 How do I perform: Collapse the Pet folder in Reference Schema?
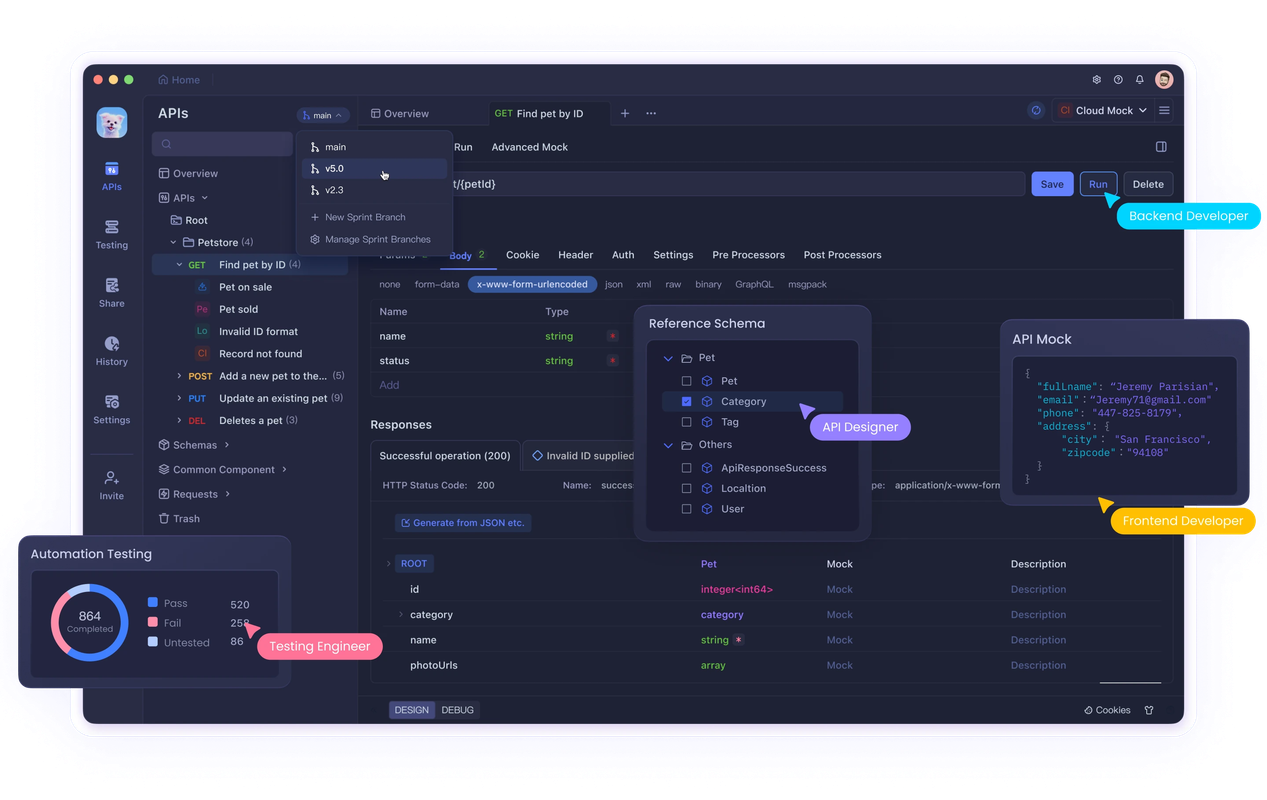[668, 358]
